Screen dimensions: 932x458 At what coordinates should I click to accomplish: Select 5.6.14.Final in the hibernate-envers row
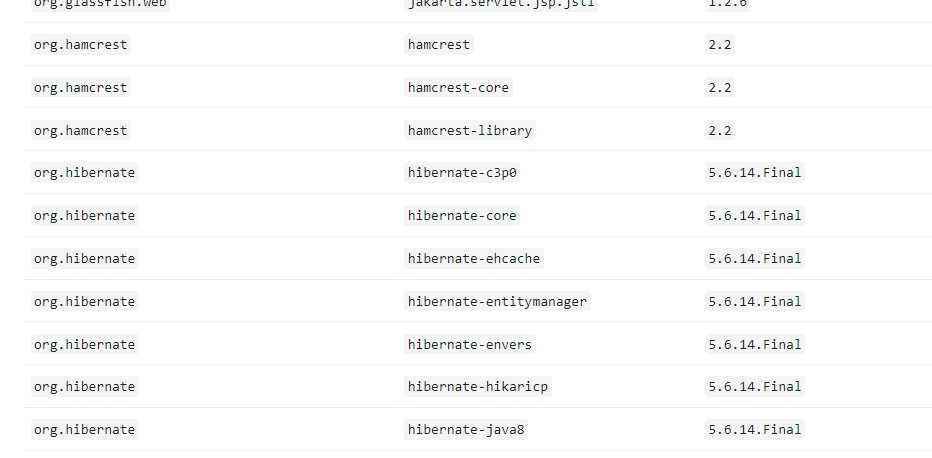tap(755, 344)
